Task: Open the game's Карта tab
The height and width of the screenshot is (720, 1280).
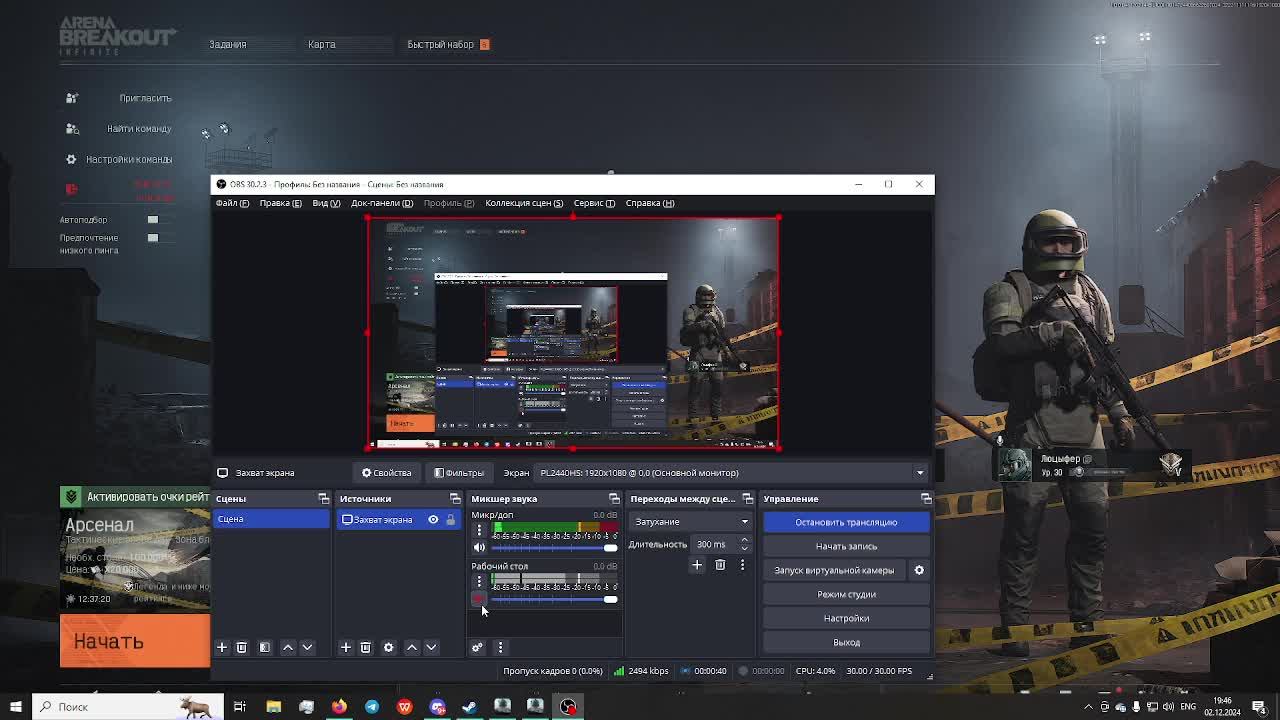Action: click(321, 44)
